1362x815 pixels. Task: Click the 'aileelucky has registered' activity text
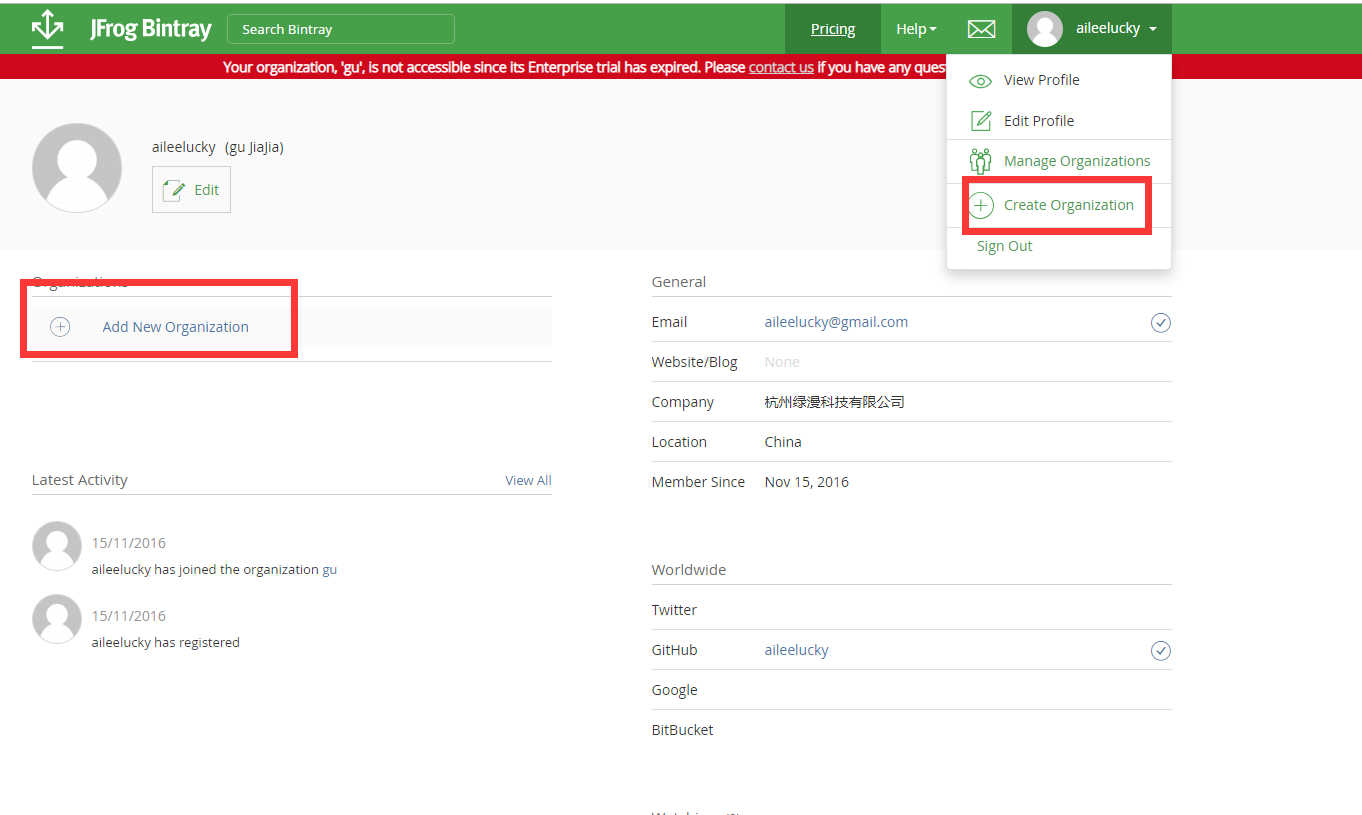pos(166,643)
